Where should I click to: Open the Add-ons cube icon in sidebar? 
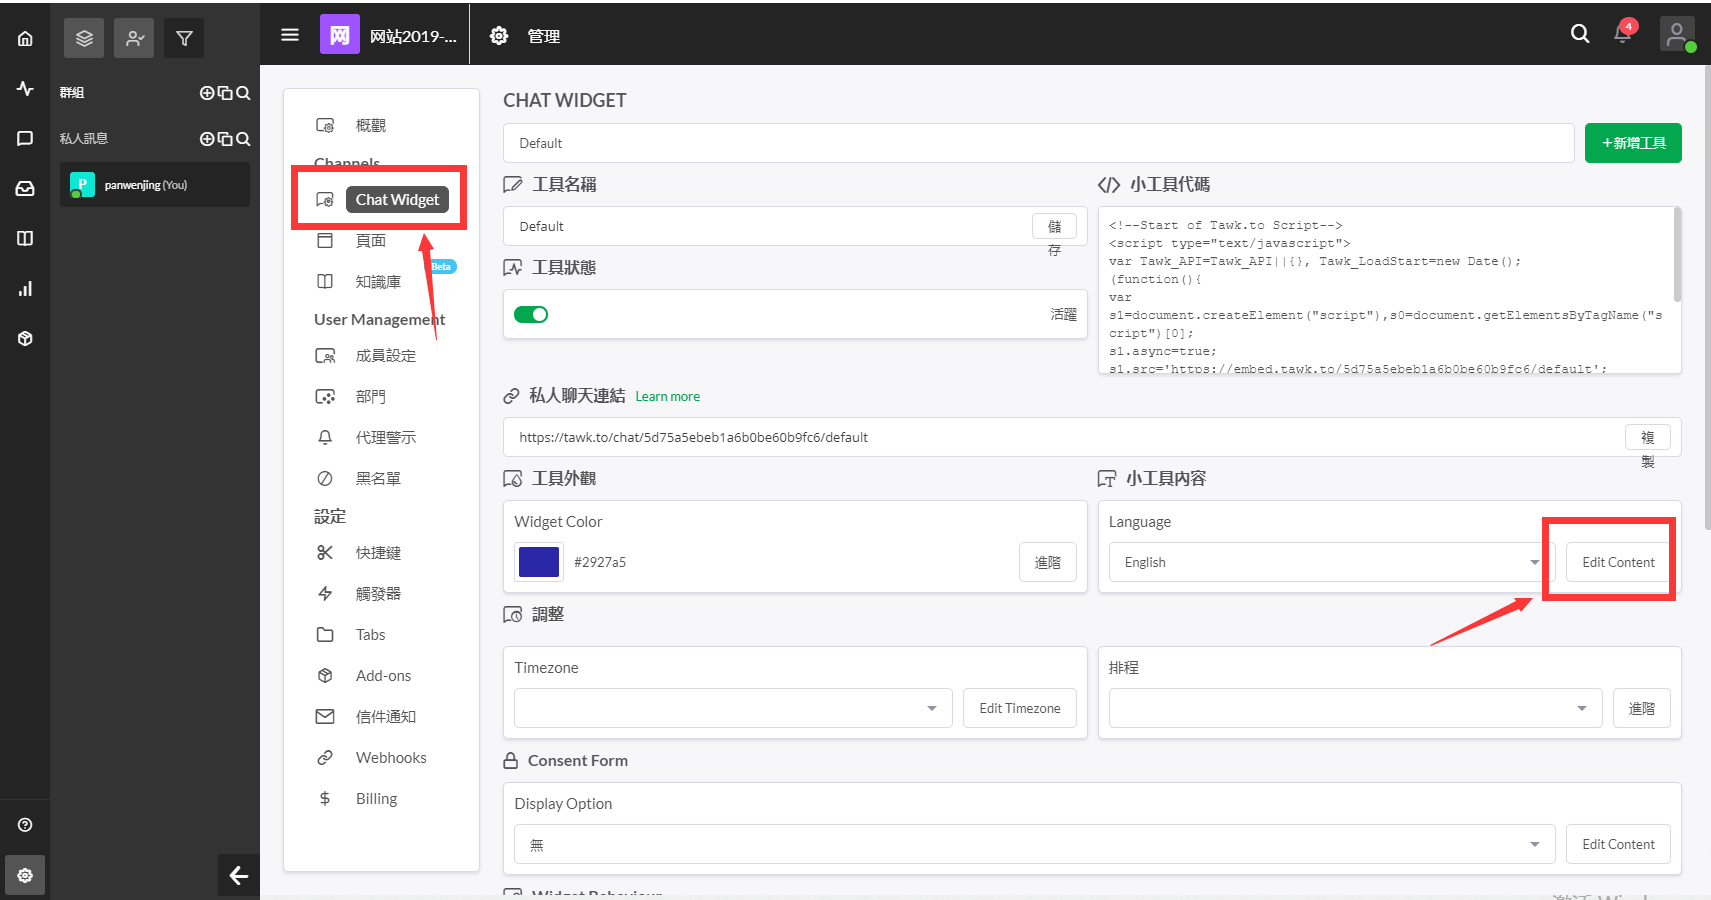(25, 338)
